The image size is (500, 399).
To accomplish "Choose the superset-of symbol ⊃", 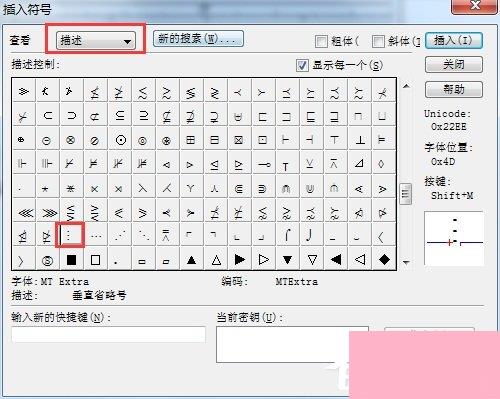I will [x=72, y=115].
